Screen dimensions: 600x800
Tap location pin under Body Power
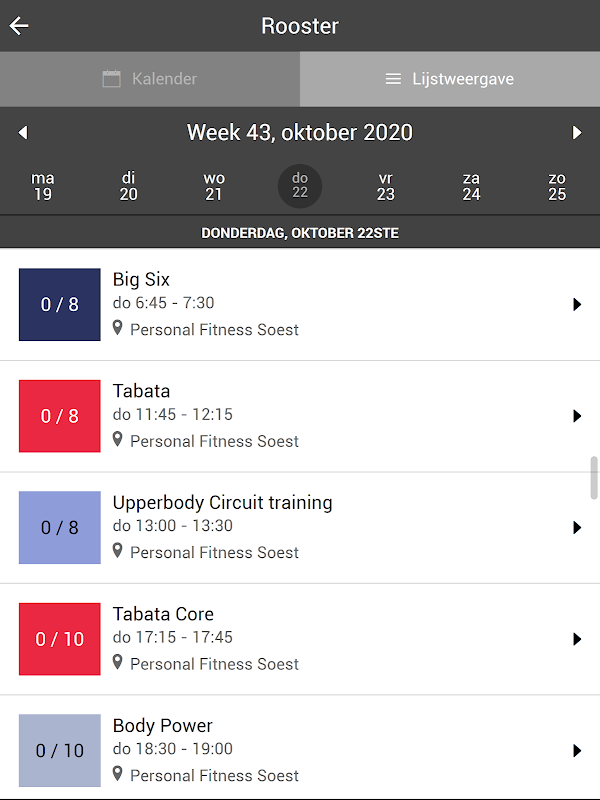pos(117,774)
